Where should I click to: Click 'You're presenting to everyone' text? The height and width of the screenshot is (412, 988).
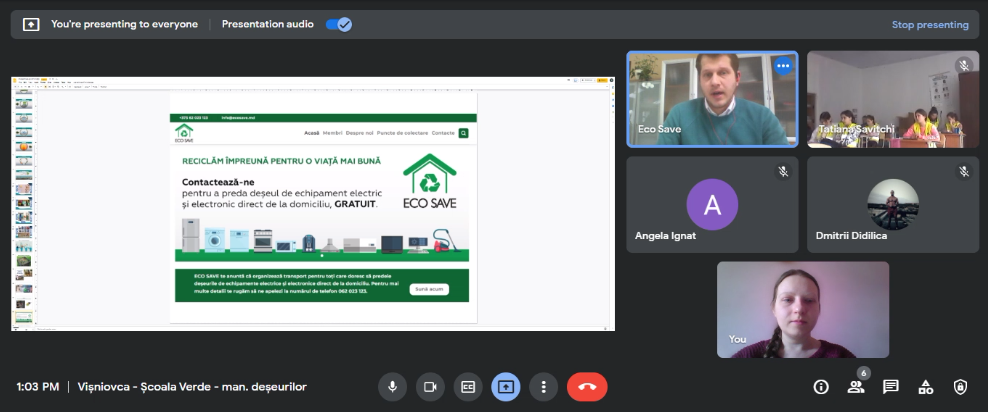point(124,25)
